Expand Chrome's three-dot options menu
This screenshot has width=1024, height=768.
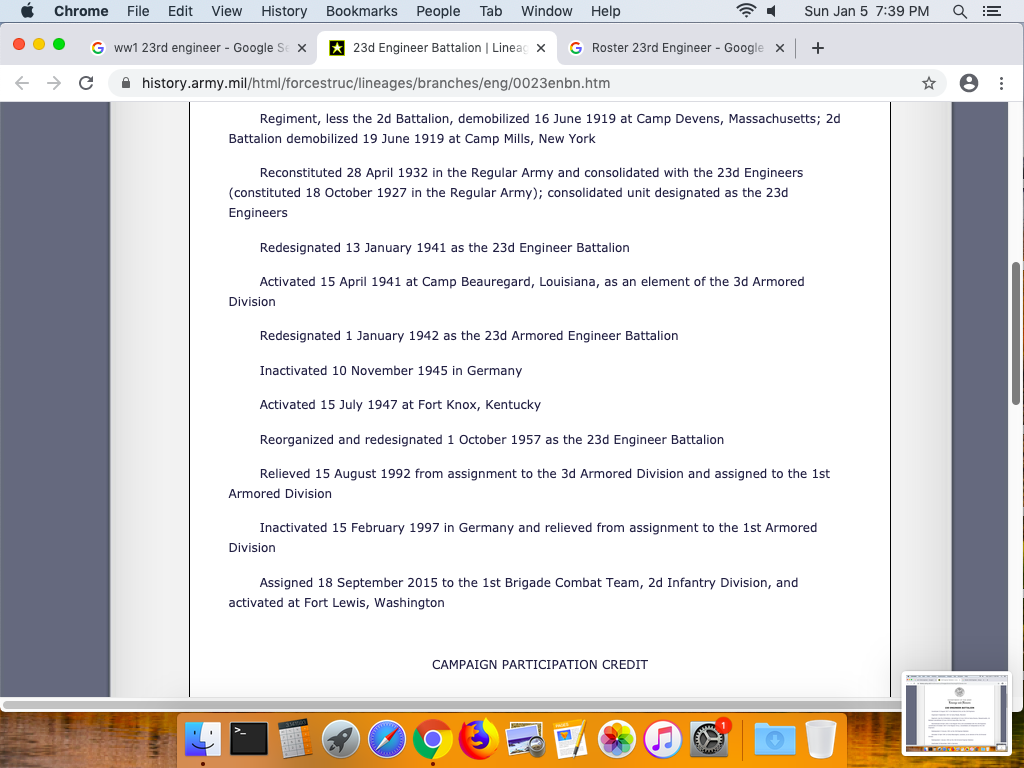[x=1001, y=83]
